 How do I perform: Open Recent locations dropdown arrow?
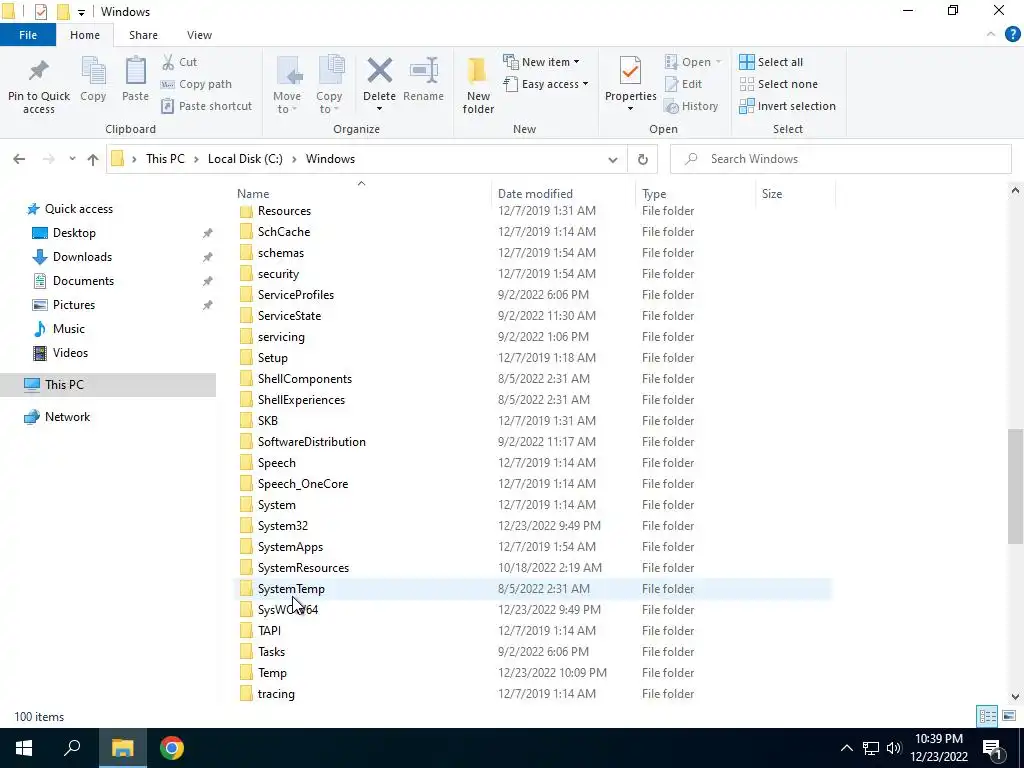coord(72,159)
